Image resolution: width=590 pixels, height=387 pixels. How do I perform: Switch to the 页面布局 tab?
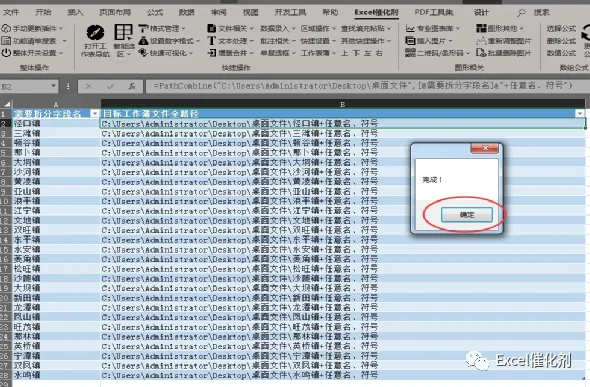[x=115, y=12]
